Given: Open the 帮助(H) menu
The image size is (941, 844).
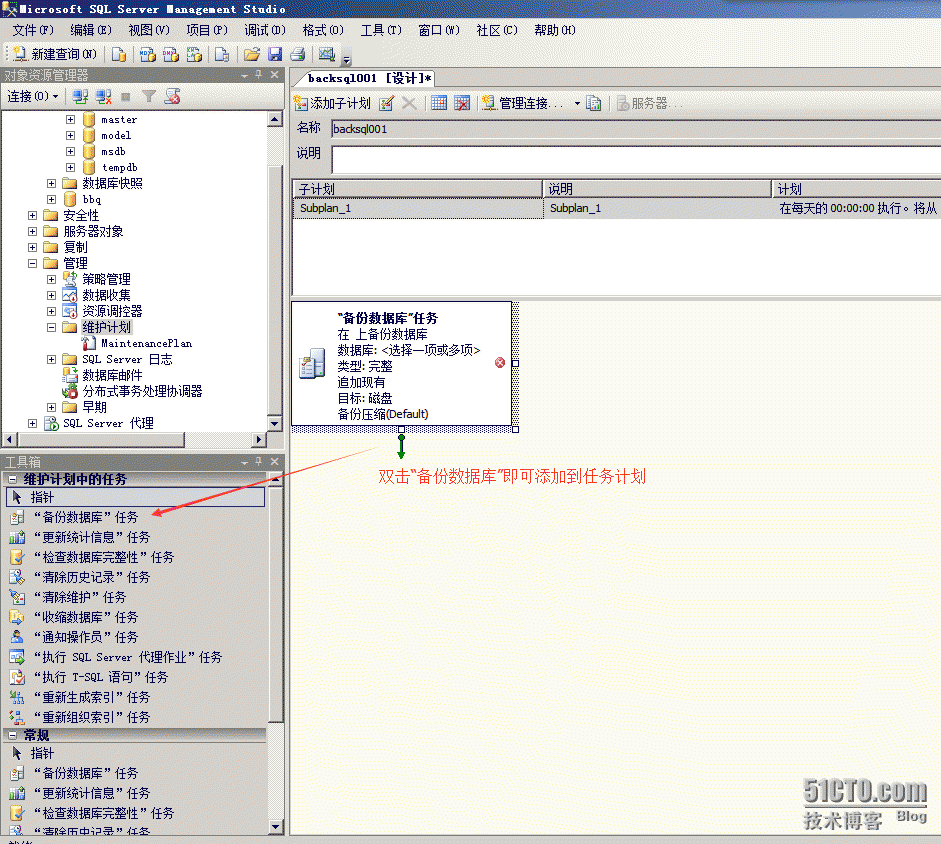Looking at the screenshot, I should (x=555, y=30).
